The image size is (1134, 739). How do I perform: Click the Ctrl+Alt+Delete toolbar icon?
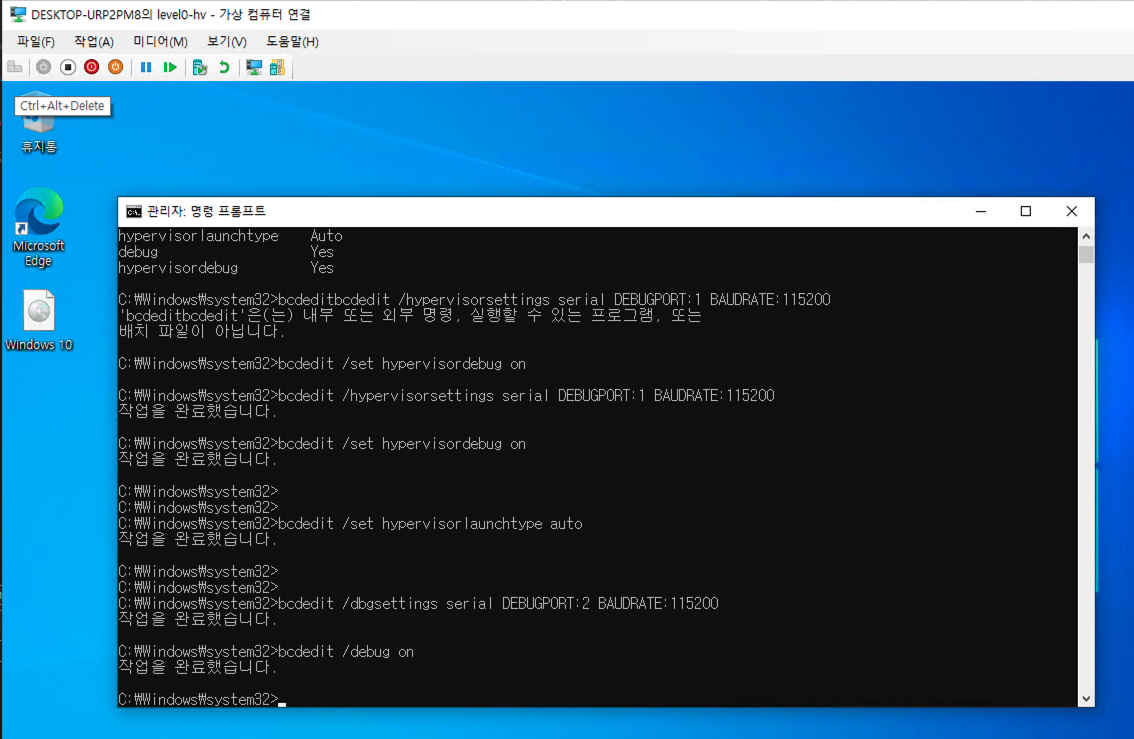pyautogui.click(x=14, y=67)
